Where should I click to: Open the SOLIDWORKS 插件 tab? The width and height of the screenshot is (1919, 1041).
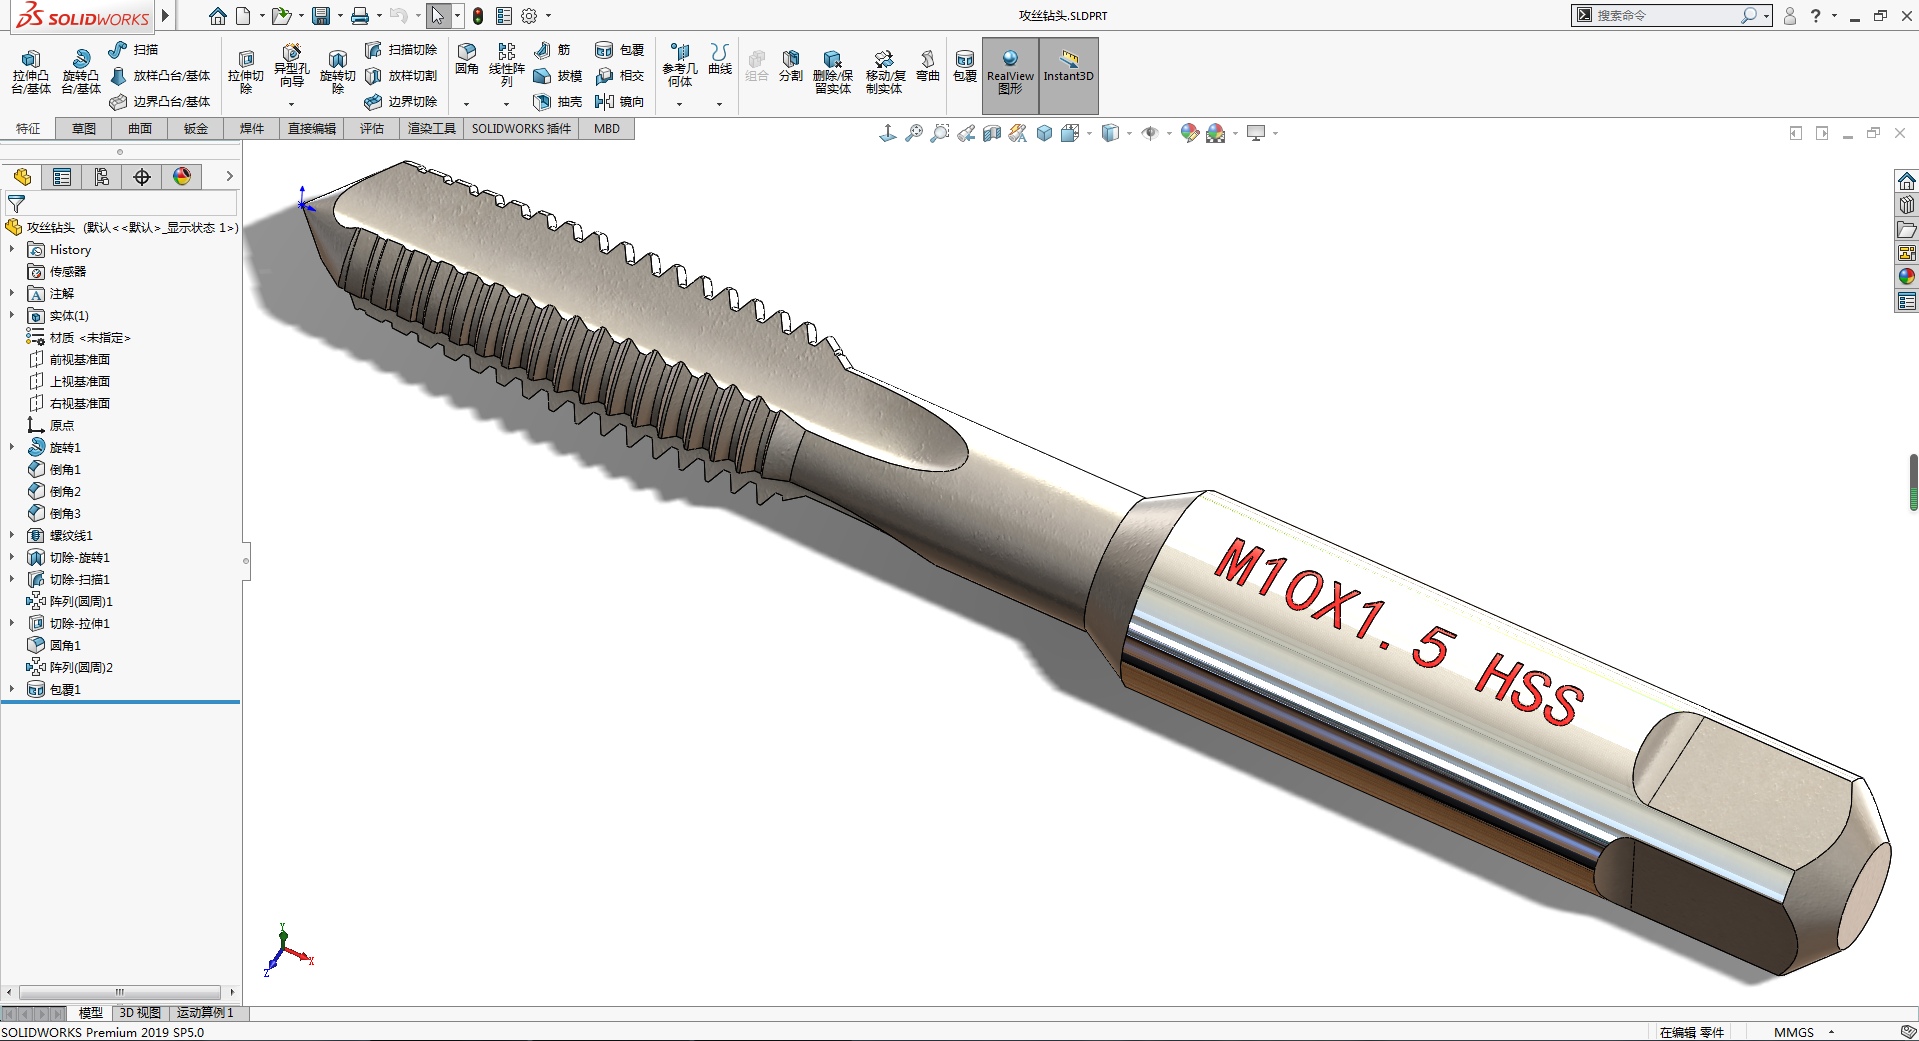coord(521,128)
